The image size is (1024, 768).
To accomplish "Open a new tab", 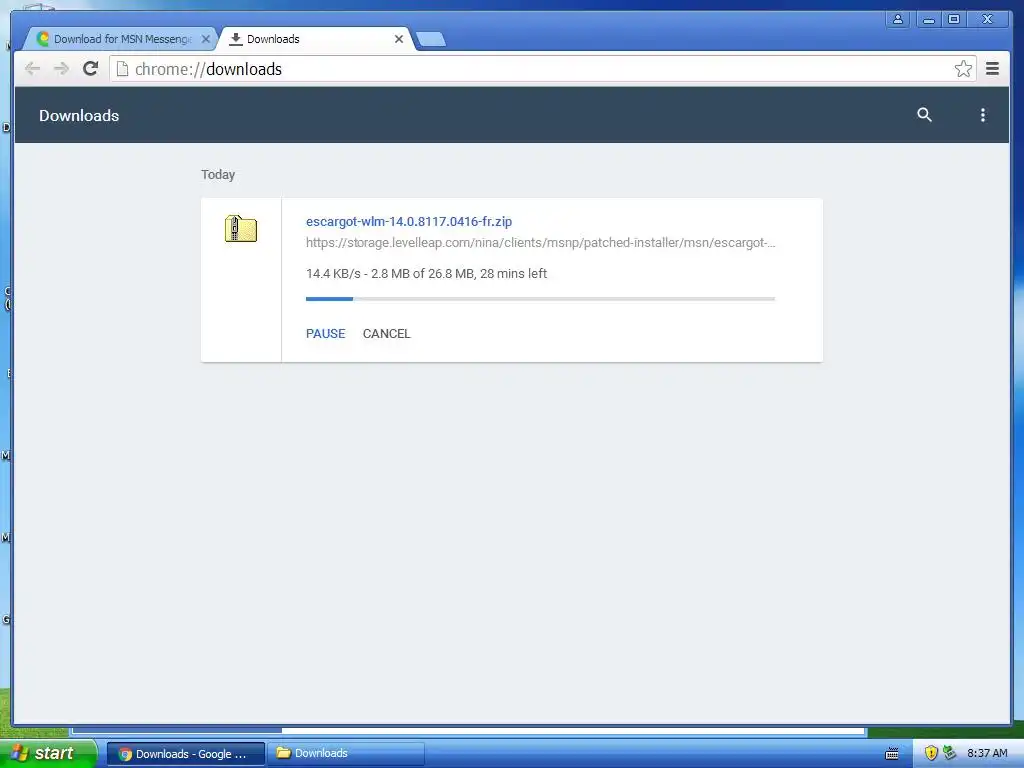I will pyautogui.click(x=430, y=40).
